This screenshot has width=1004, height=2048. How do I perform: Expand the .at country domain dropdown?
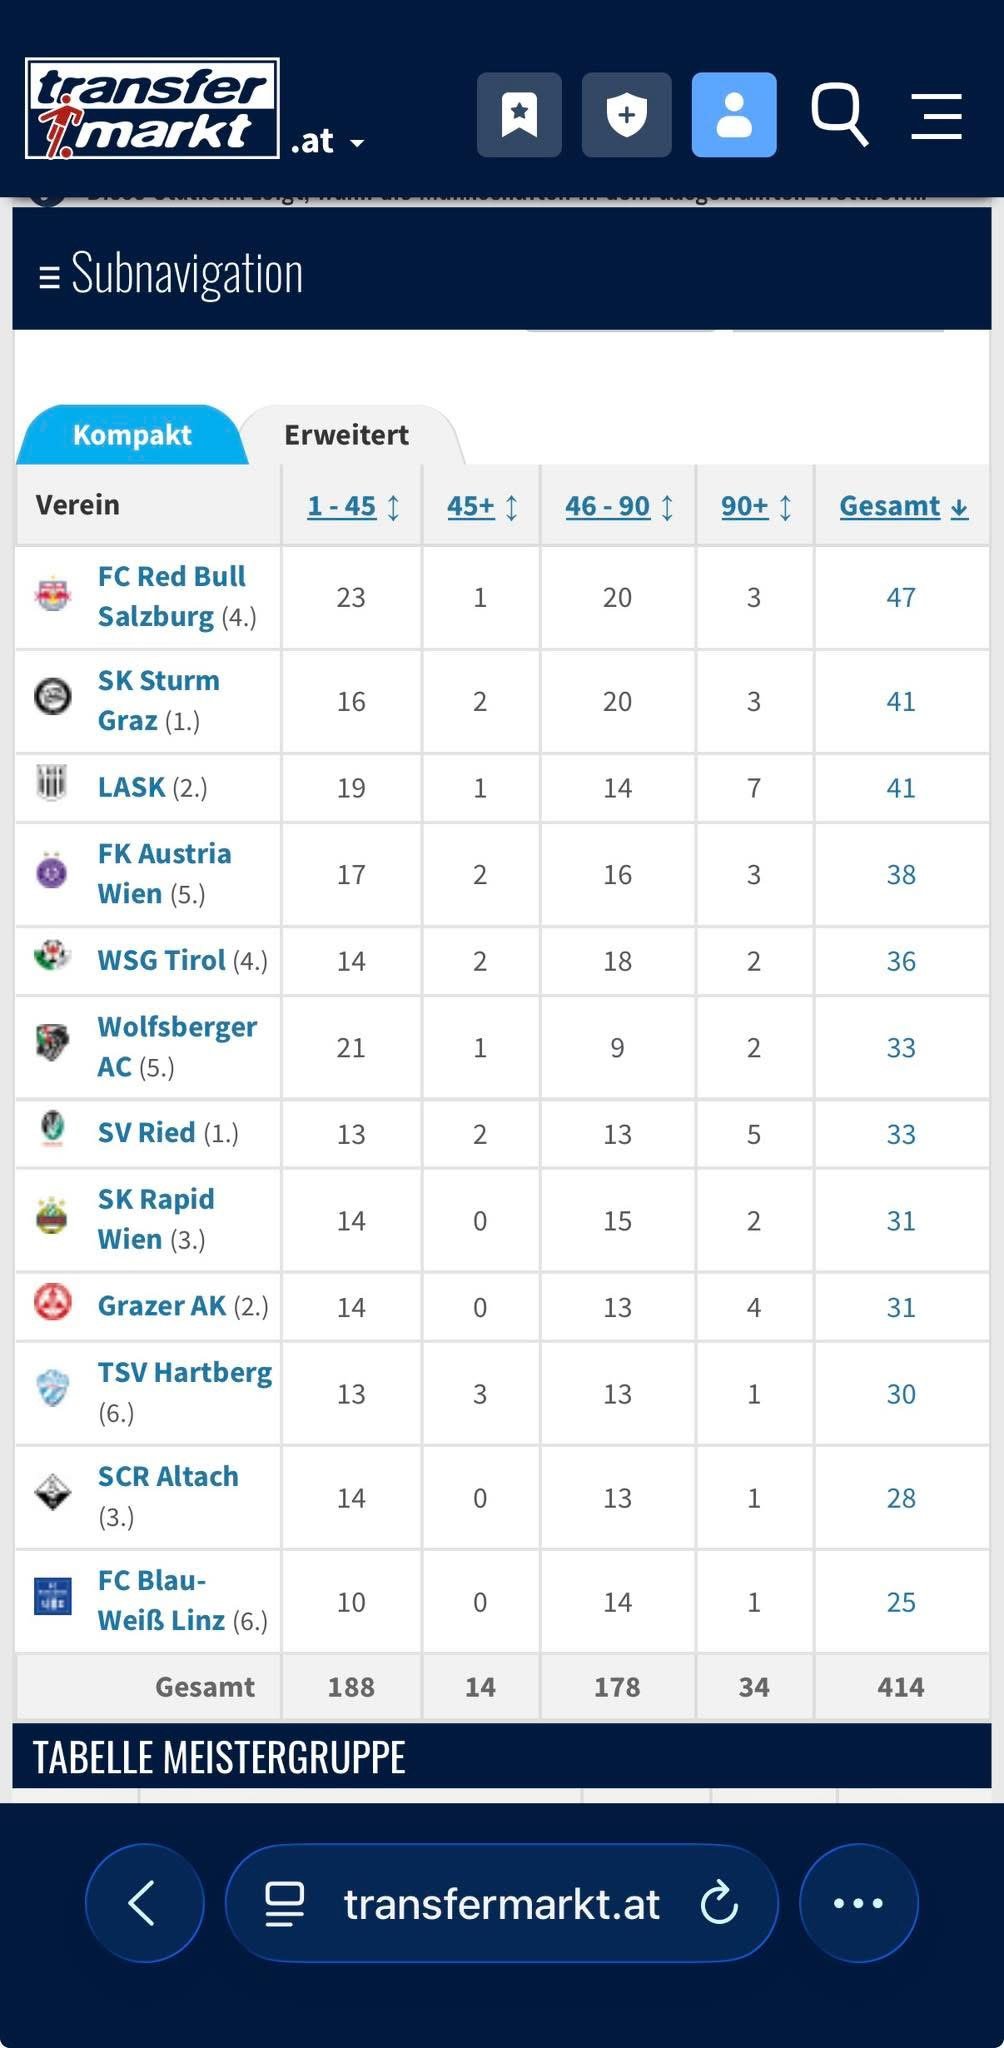(328, 142)
